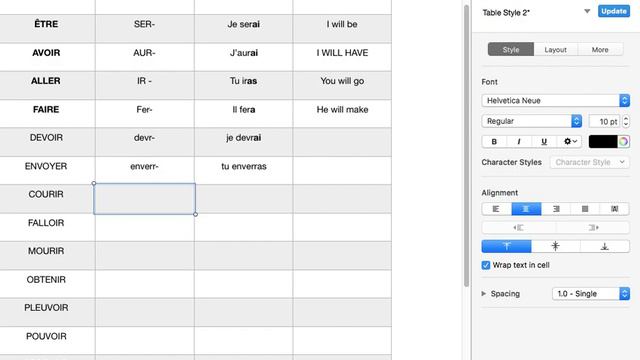
Task: Select the COURIR cell
Action: pyautogui.click(x=46, y=198)
